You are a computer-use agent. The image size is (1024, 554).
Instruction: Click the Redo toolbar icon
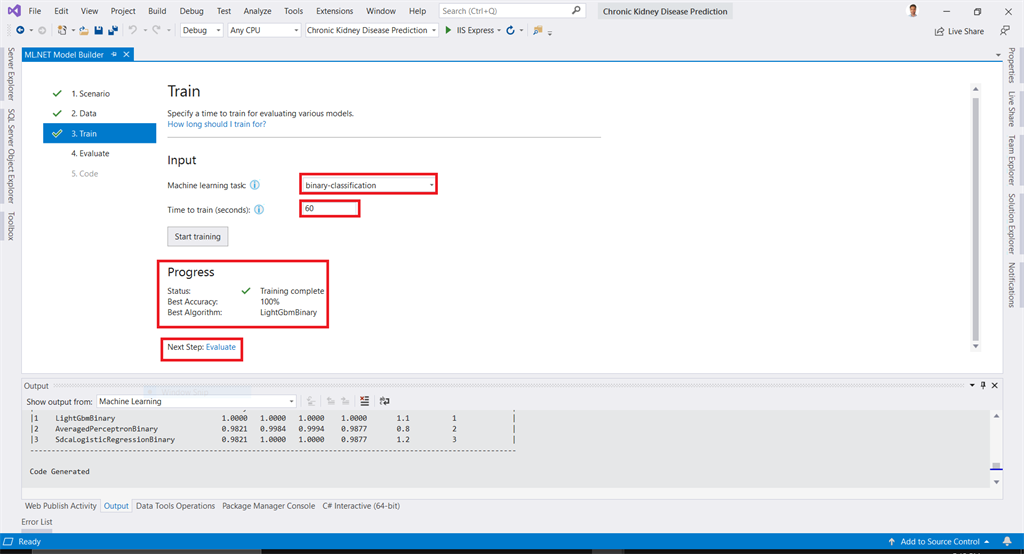click(156, 30)
